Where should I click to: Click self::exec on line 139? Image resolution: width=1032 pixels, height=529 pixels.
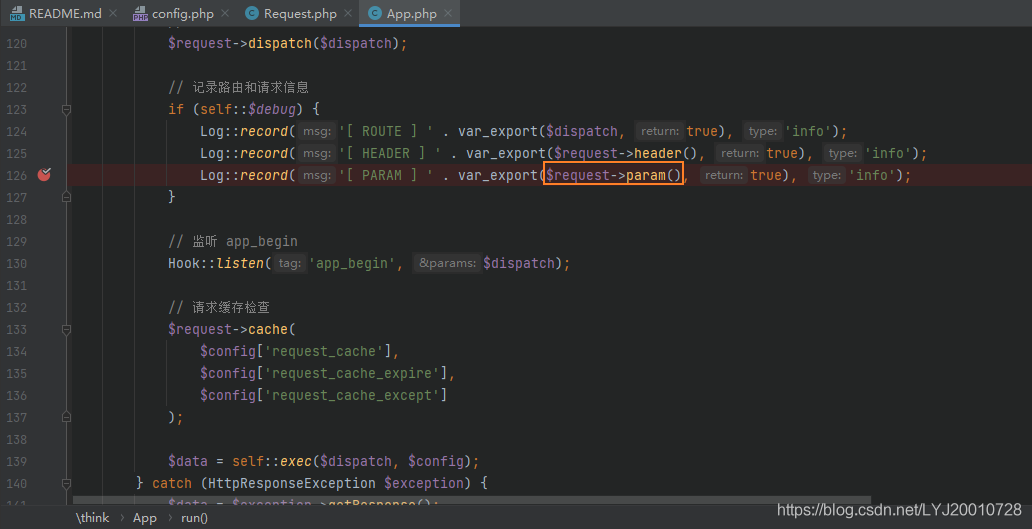point(272,461)
